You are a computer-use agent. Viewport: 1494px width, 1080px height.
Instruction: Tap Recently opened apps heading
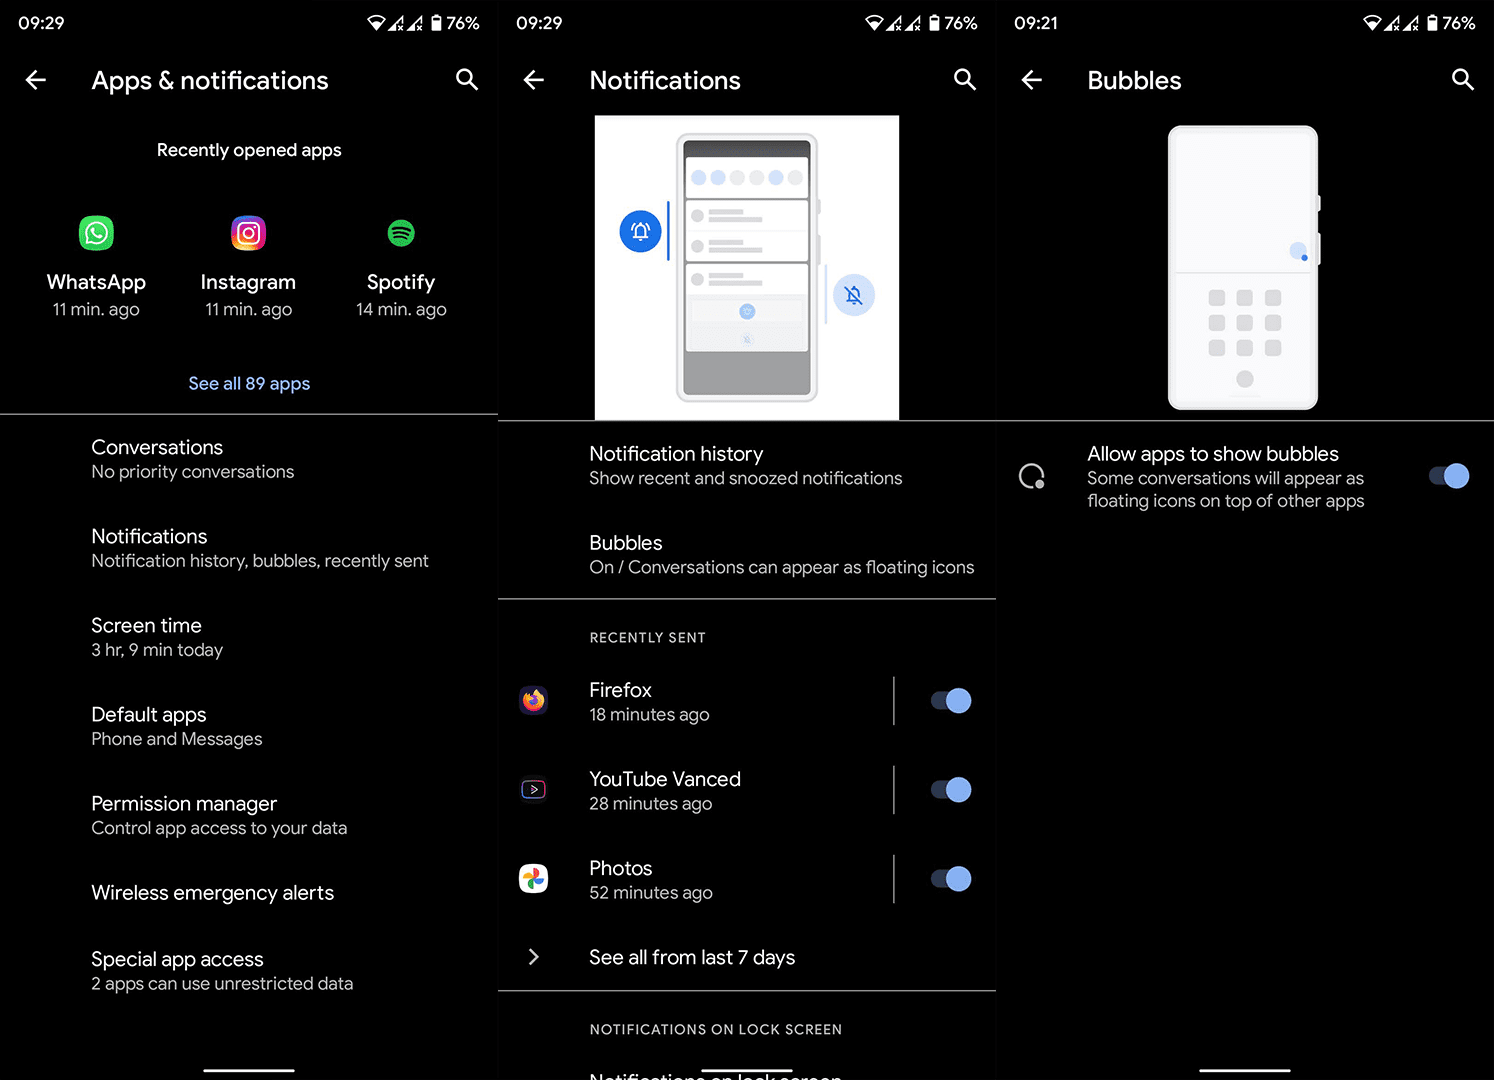(249, 150)
